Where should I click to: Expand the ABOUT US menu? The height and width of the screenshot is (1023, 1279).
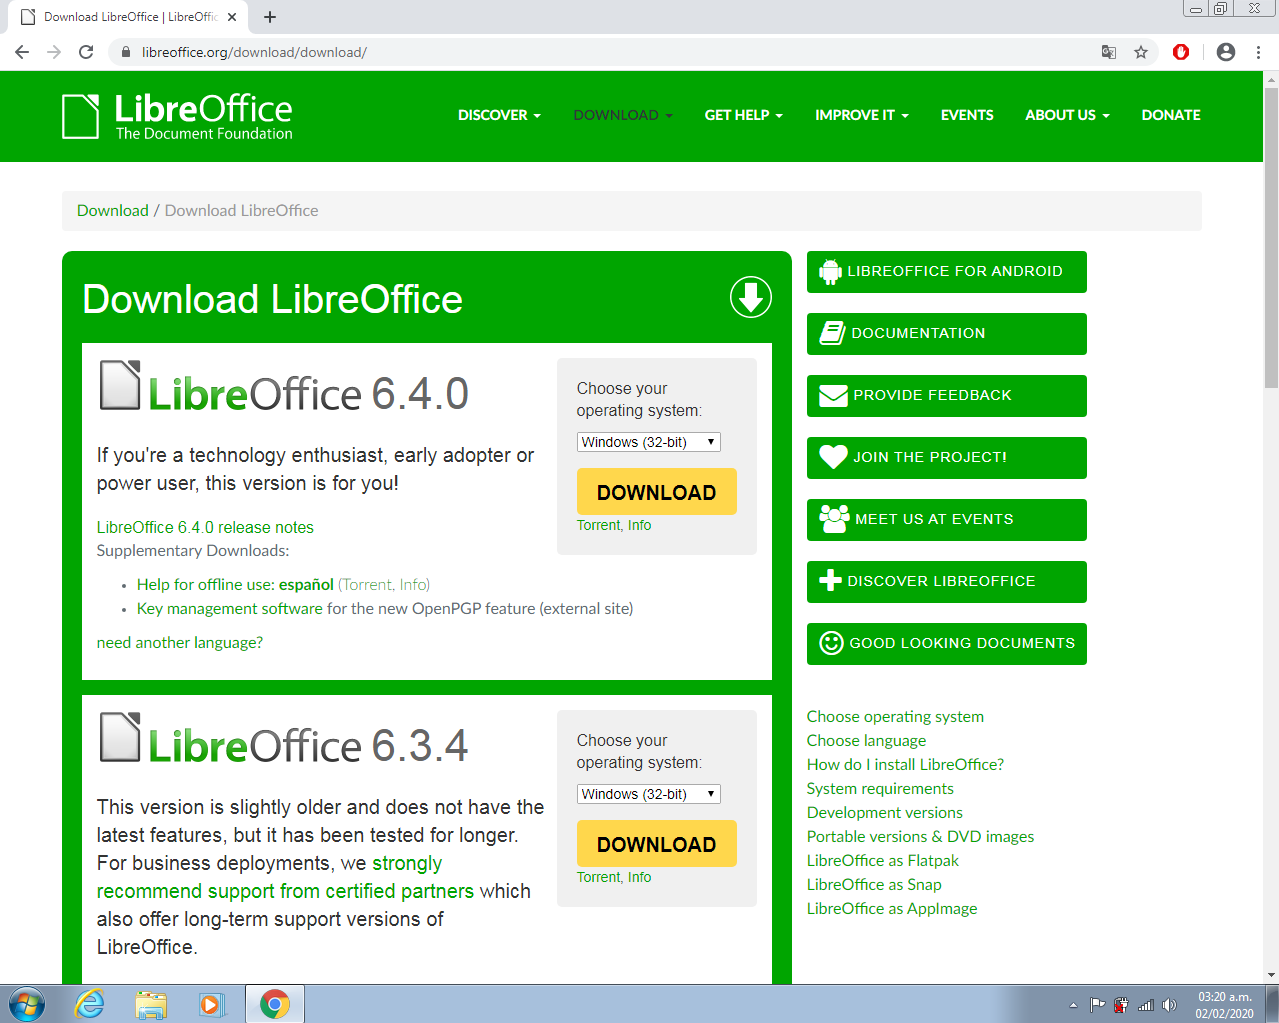(x=1067, y=115)
